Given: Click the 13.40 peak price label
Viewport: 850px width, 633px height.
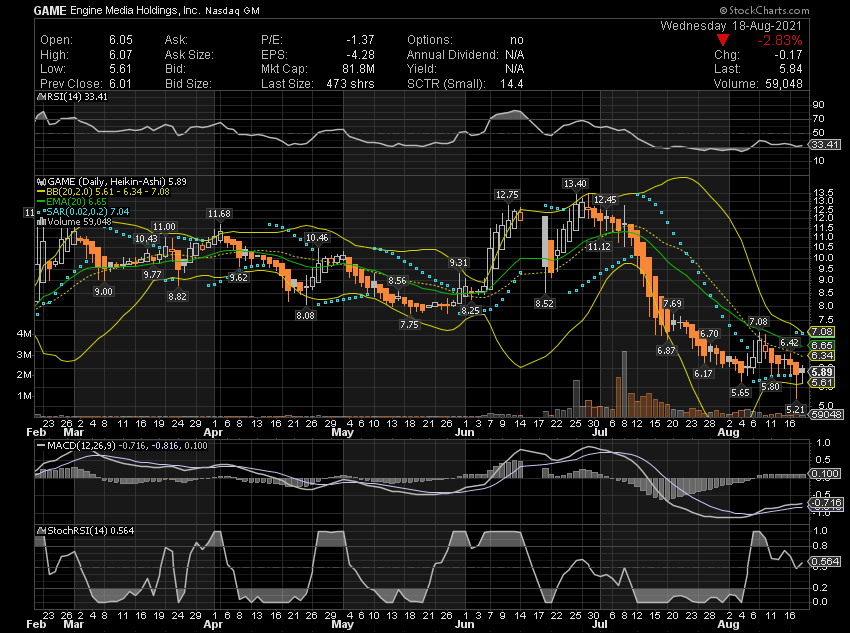Looking at the screenshot, I should 575,184.
